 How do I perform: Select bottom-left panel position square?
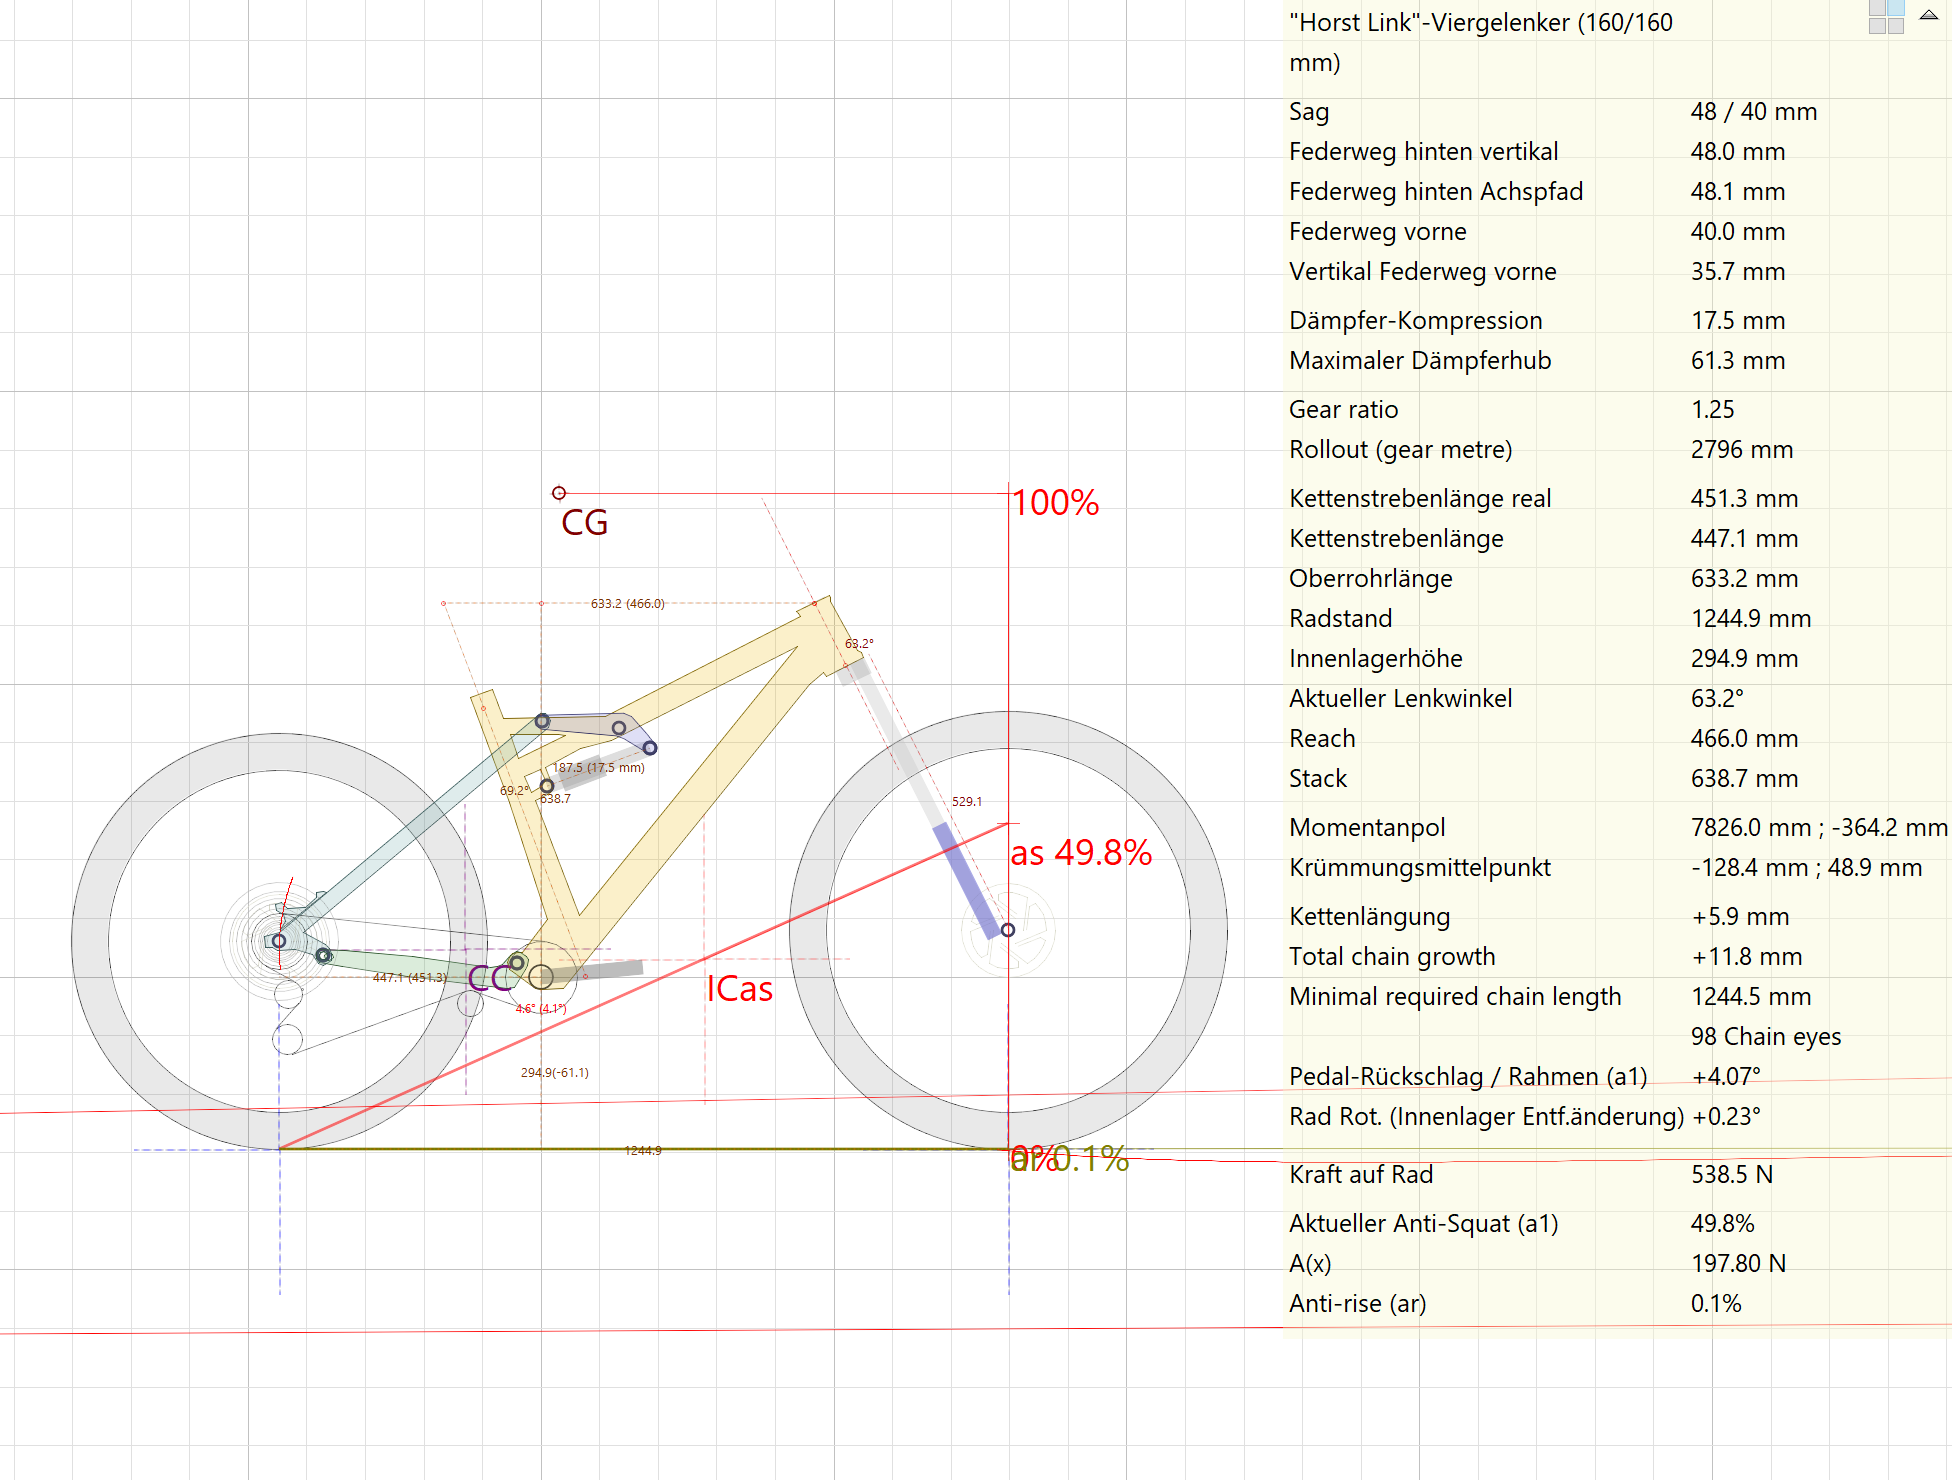tap(1877, 26)
